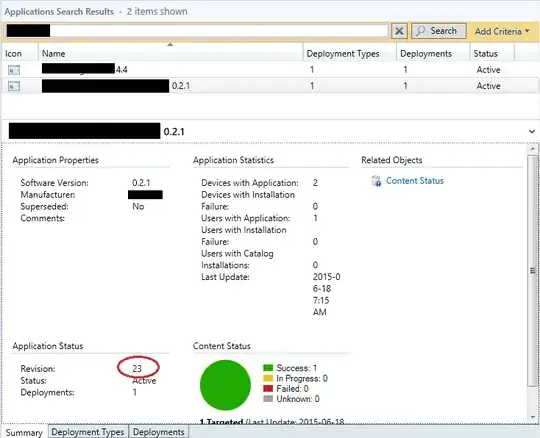Open the Content Status link

click(415, 181)
